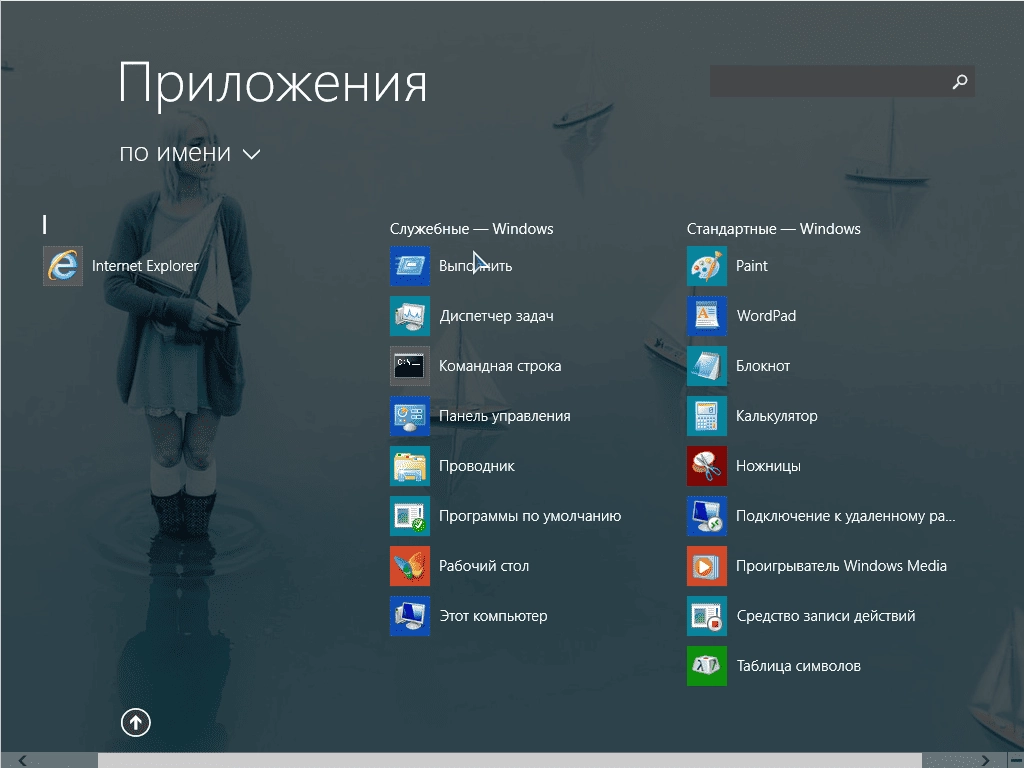Click the horizontal scrollbar thumb
Image resolution: width=1024 pixels, height=768 pixels.
509,760
